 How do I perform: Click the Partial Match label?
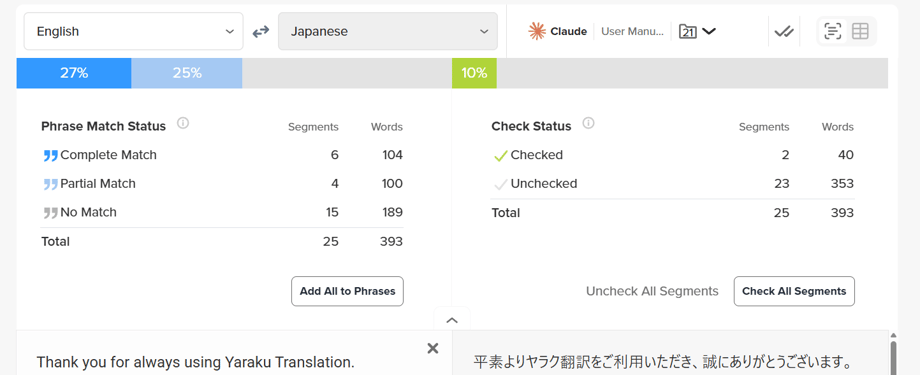98,184
